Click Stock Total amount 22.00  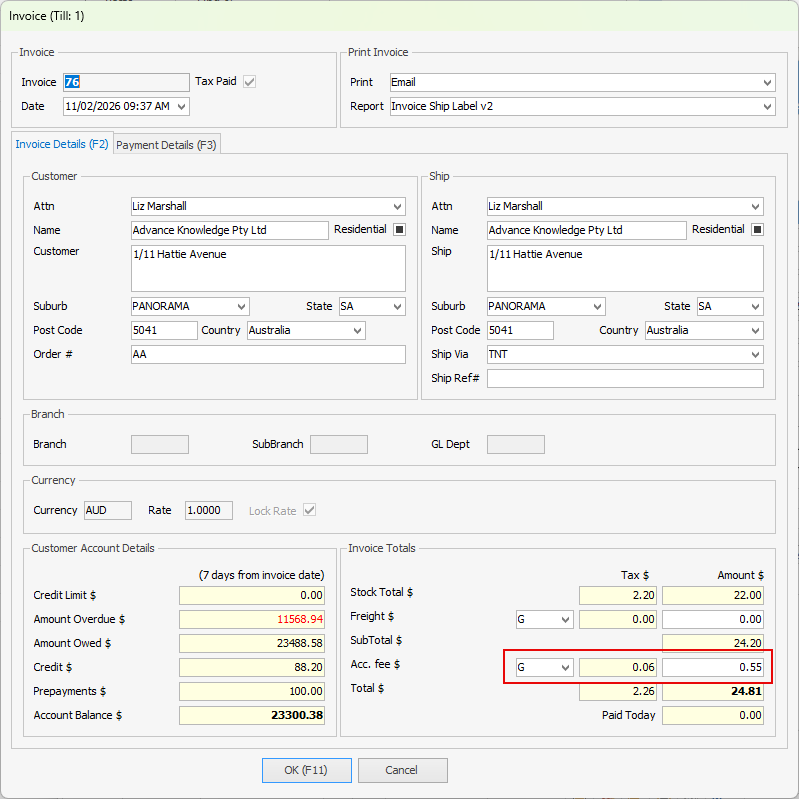[x=712, y=595]
